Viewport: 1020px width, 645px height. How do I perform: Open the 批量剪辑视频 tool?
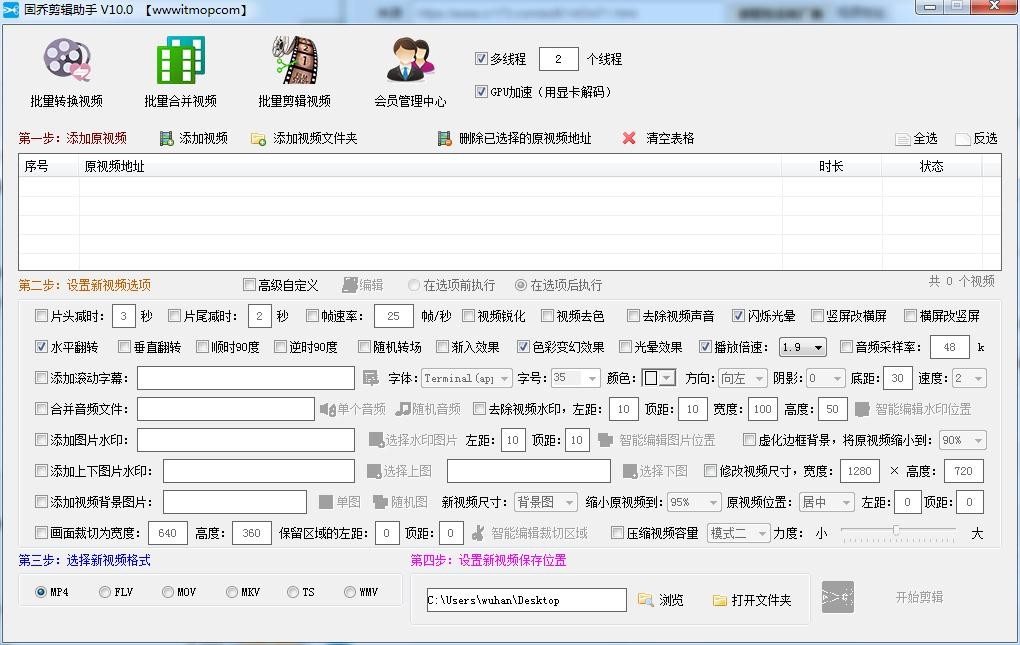(x=293, y=70)
